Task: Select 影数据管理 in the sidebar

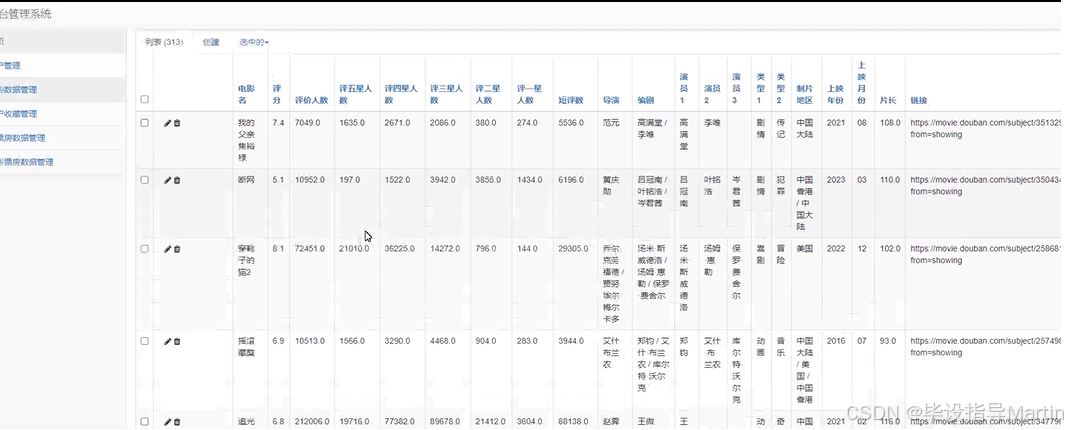Action: [18, 90]
